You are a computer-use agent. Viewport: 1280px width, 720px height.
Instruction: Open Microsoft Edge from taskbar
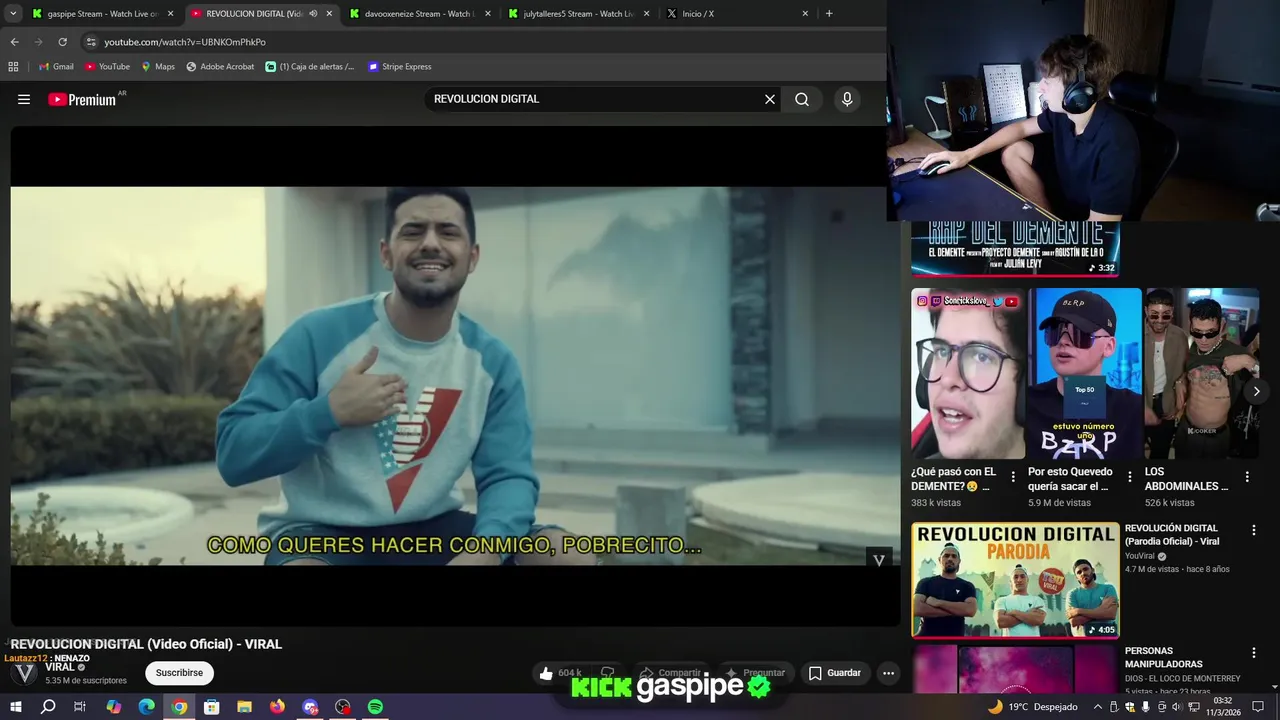[146, 707]
